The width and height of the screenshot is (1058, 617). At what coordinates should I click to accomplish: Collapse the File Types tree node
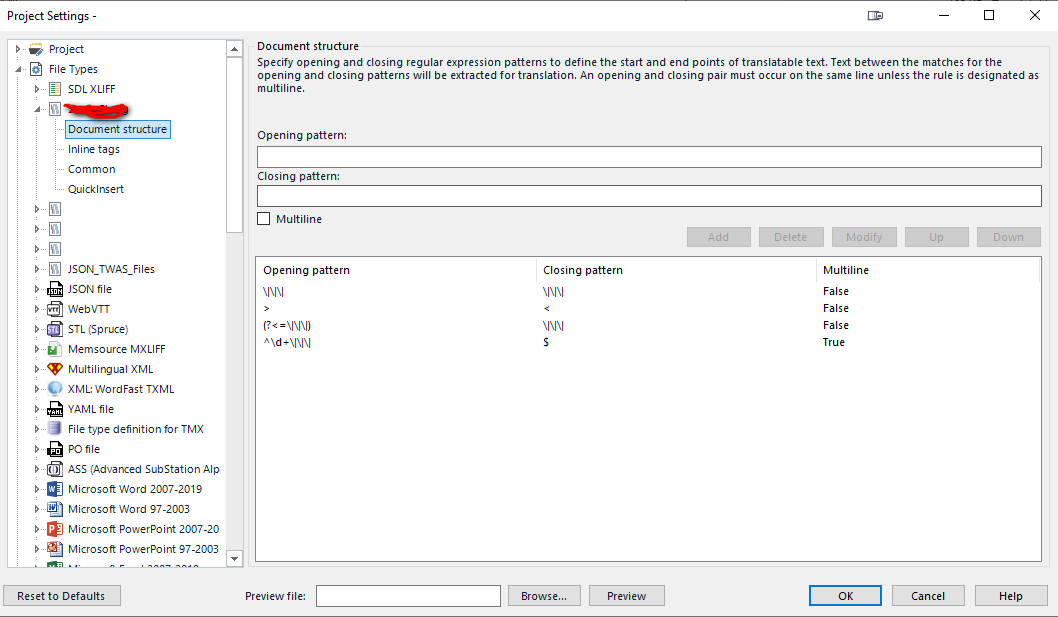click(18, 68)
